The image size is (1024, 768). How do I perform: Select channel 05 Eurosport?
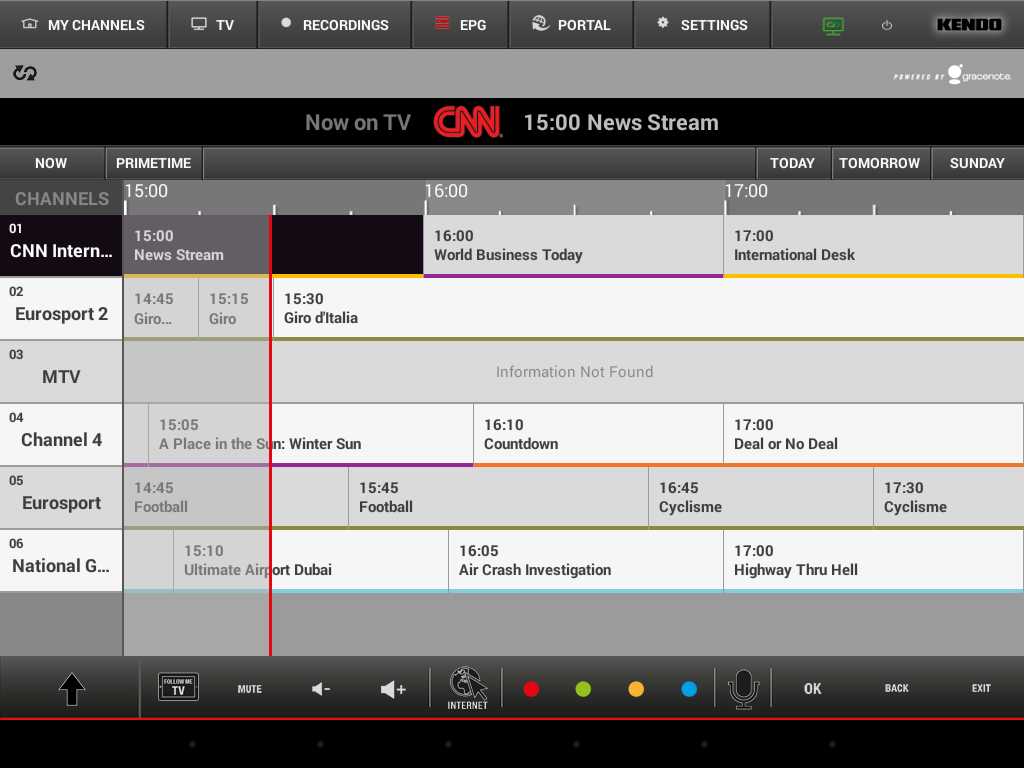coord(61,497)
